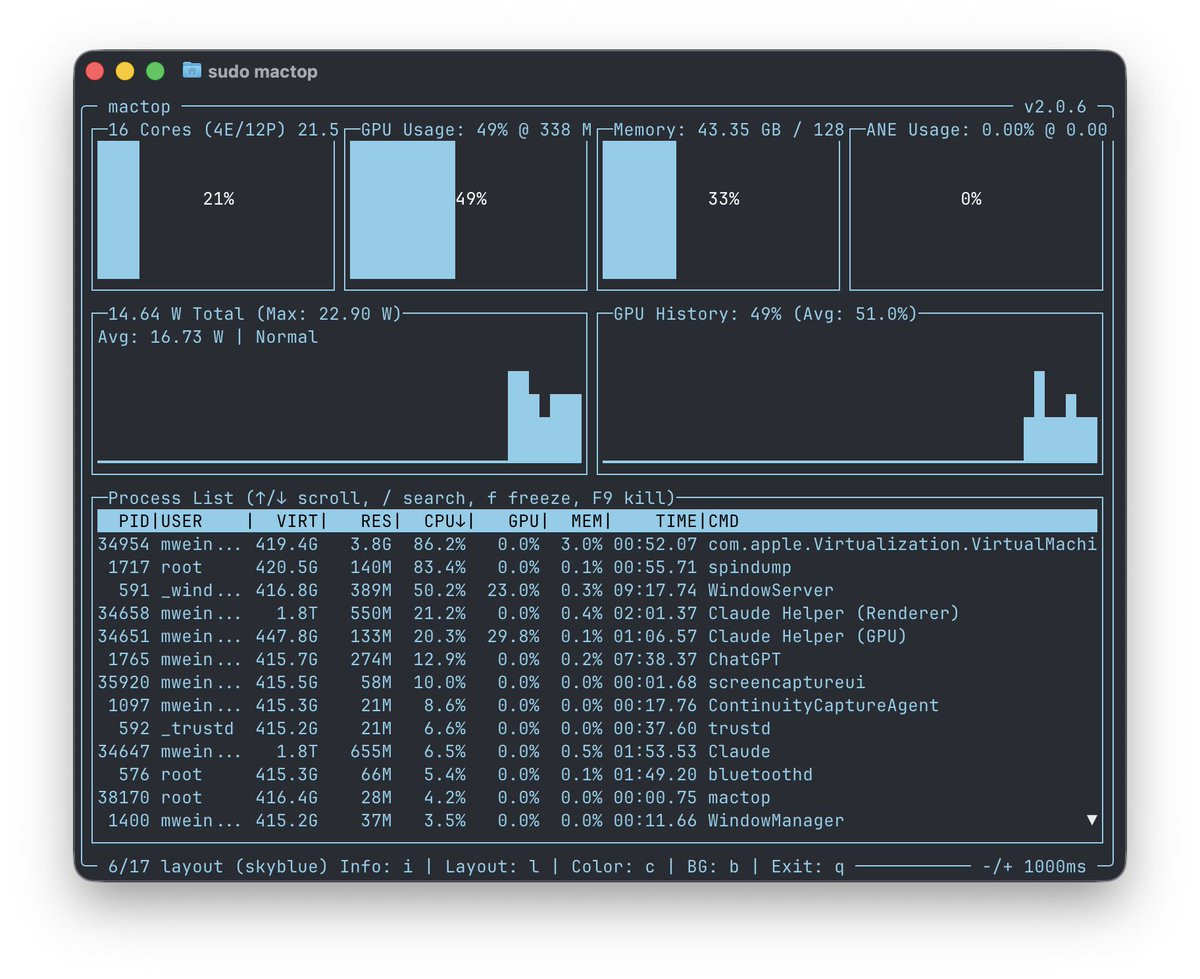Select the Claude Helper (Renderer) process row
The image size is (1200, 979).
tap(597, 613)
